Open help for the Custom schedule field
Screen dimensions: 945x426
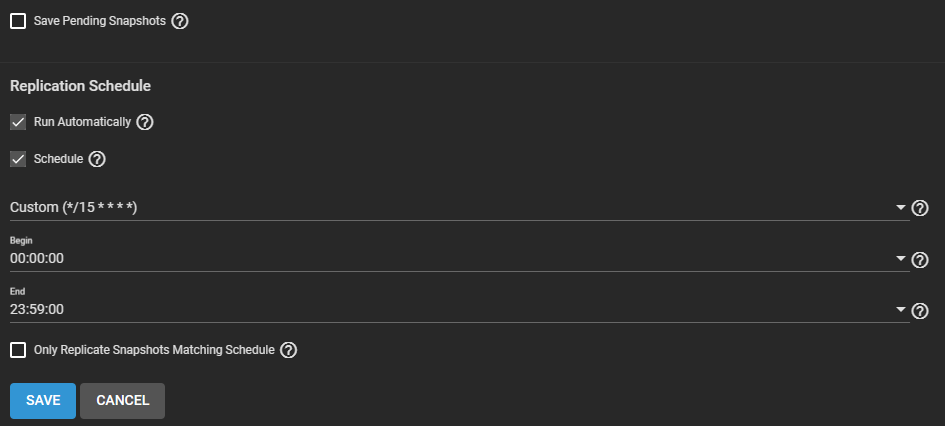click(x=921, y=208)
